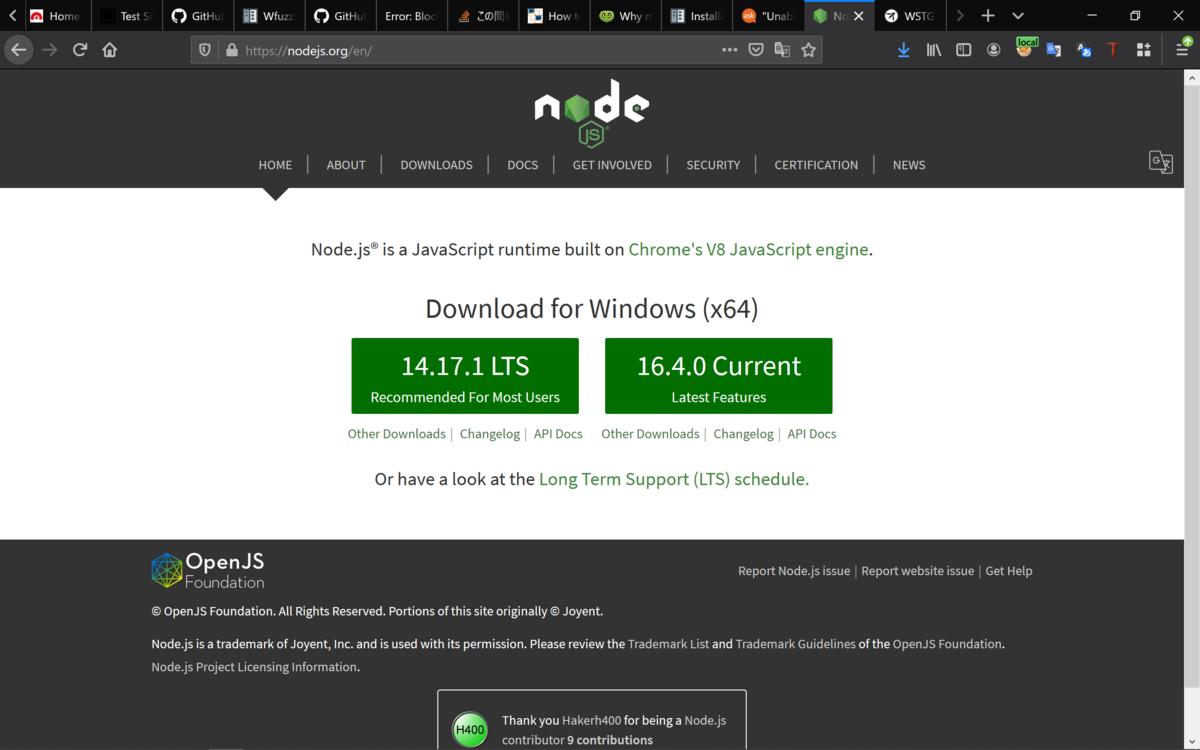The height and width of the screenshot is (750, 1200).
Task: Click the browser Forward arrow
Action: (50, 50)
